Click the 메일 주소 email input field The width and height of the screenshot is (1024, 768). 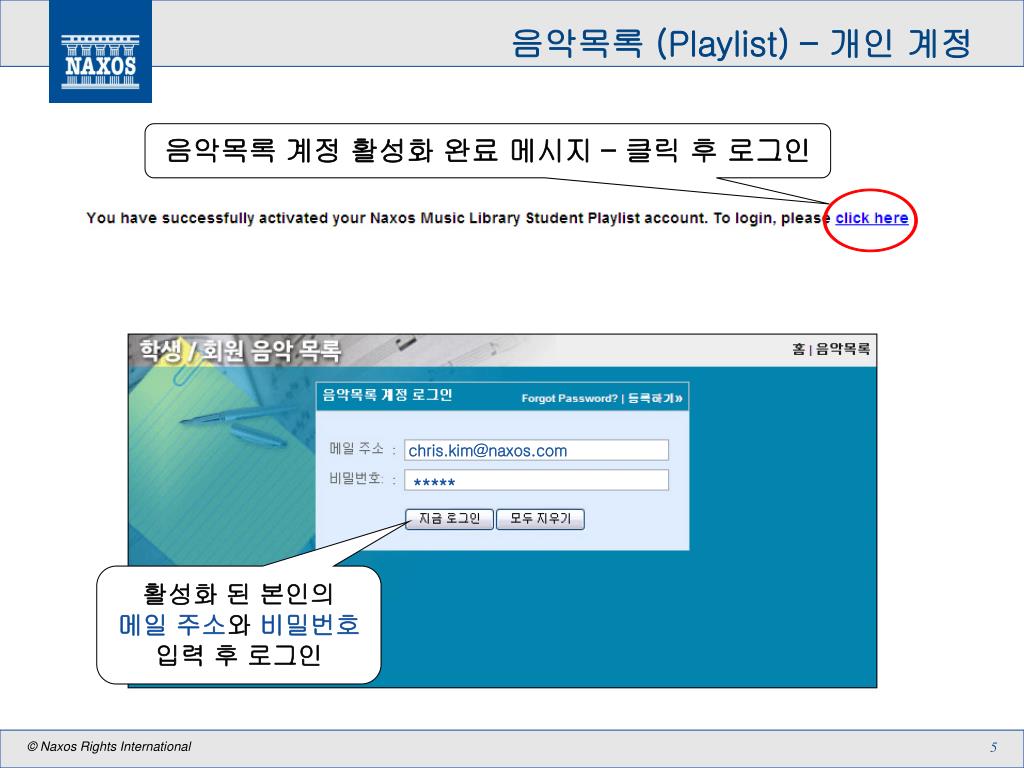click(536, 450)
